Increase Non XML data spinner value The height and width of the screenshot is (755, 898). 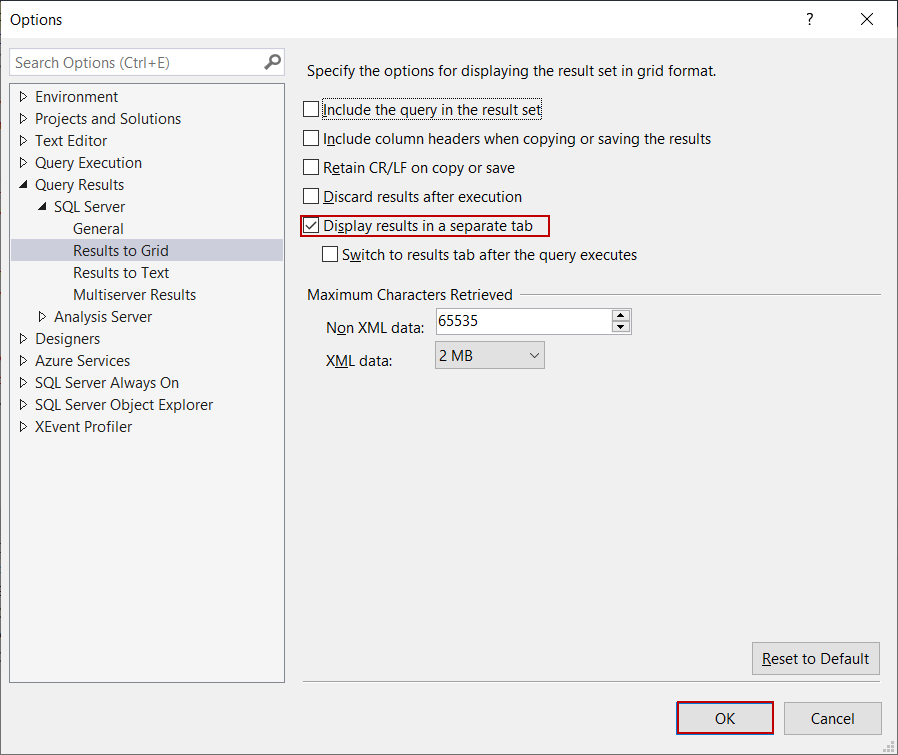(x=621, y=315)
